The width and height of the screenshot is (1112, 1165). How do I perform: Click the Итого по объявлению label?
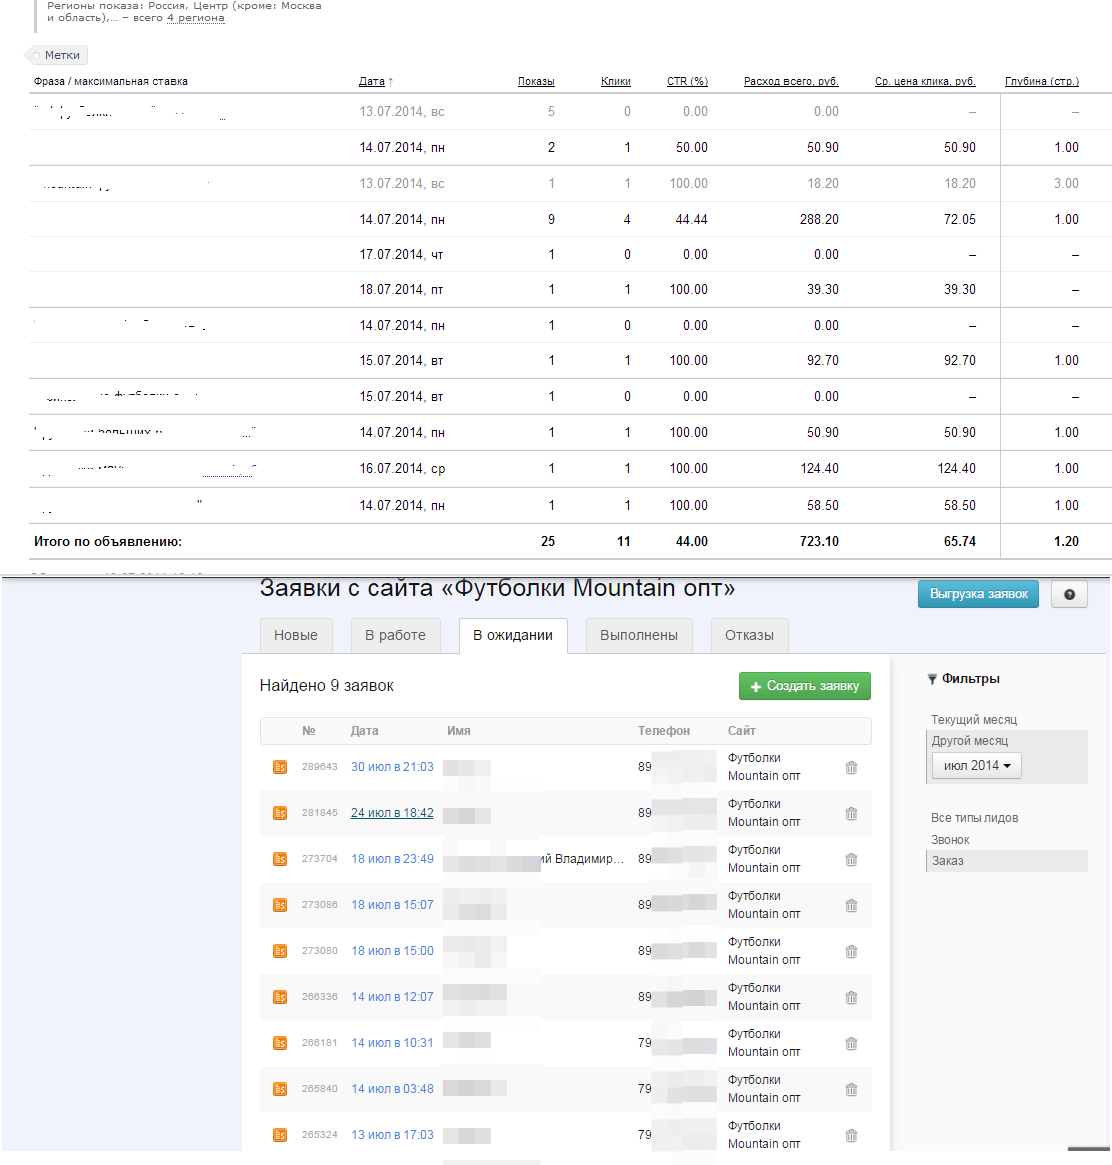pyautogui.click(x=108, y=542)
